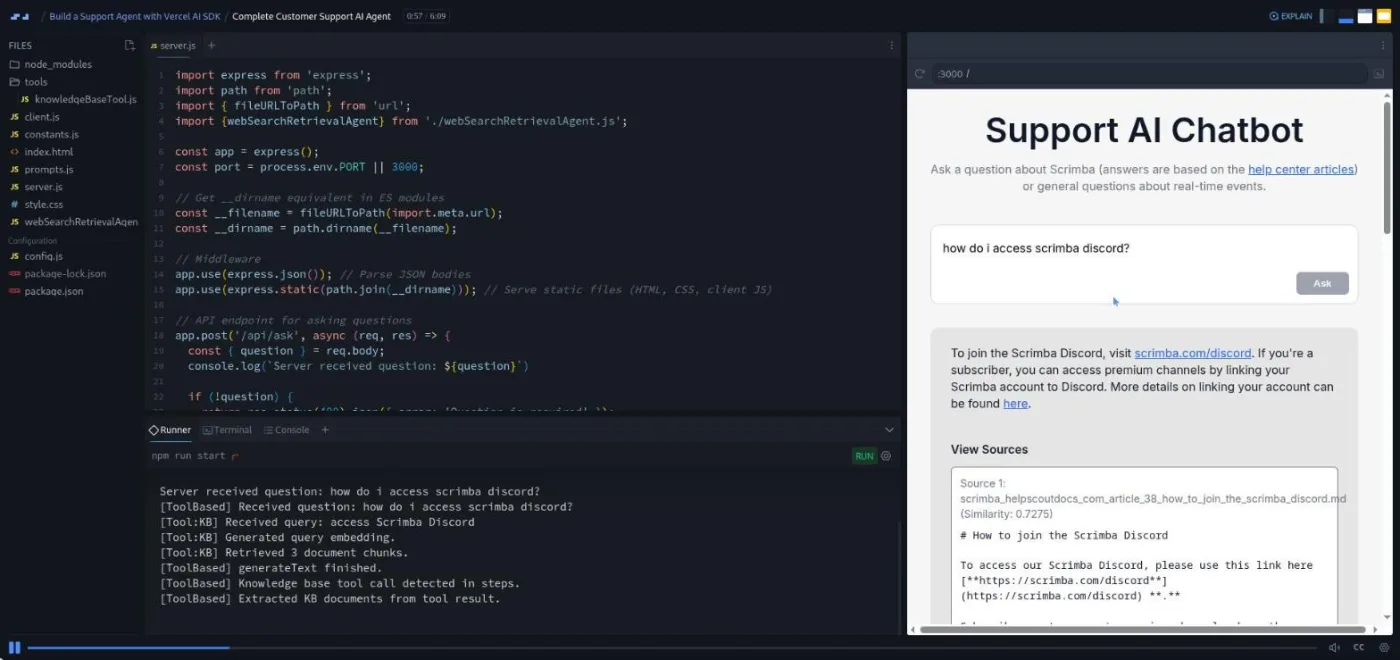Switch to the Runner tab

coord(170,430)
